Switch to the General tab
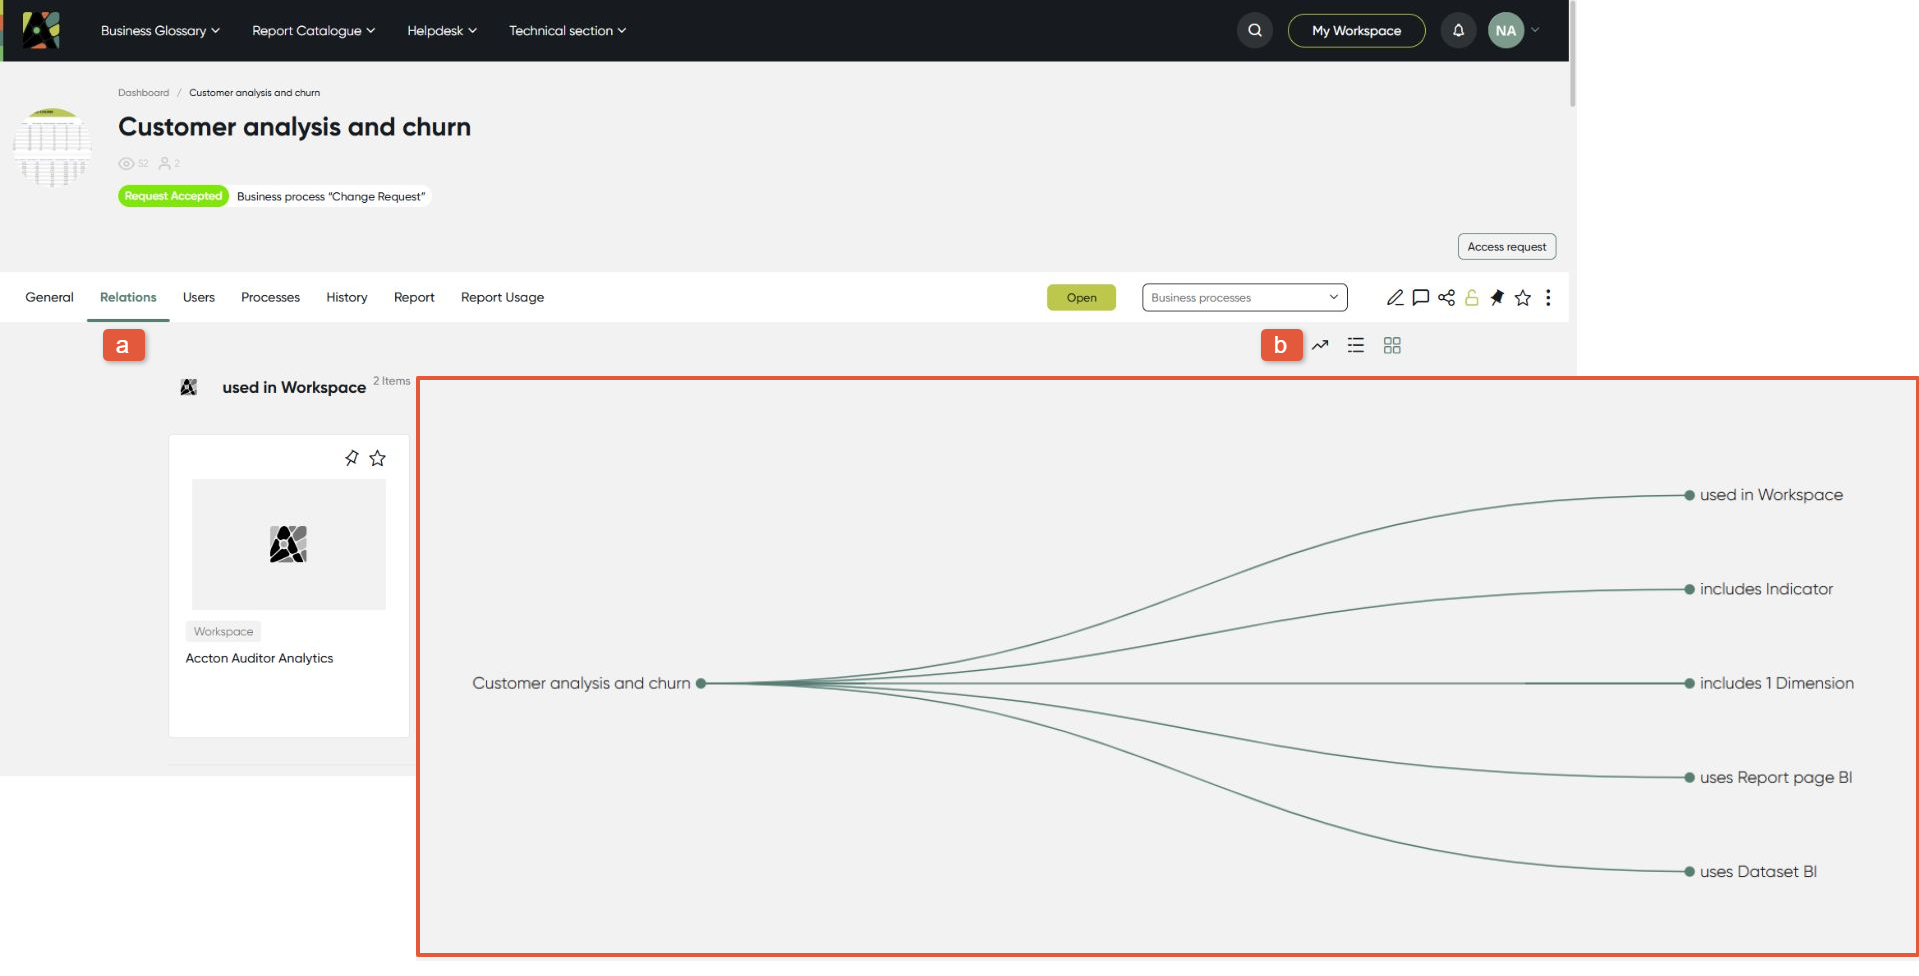Screen dimensions: 1919x976 [x=49, y=297]
